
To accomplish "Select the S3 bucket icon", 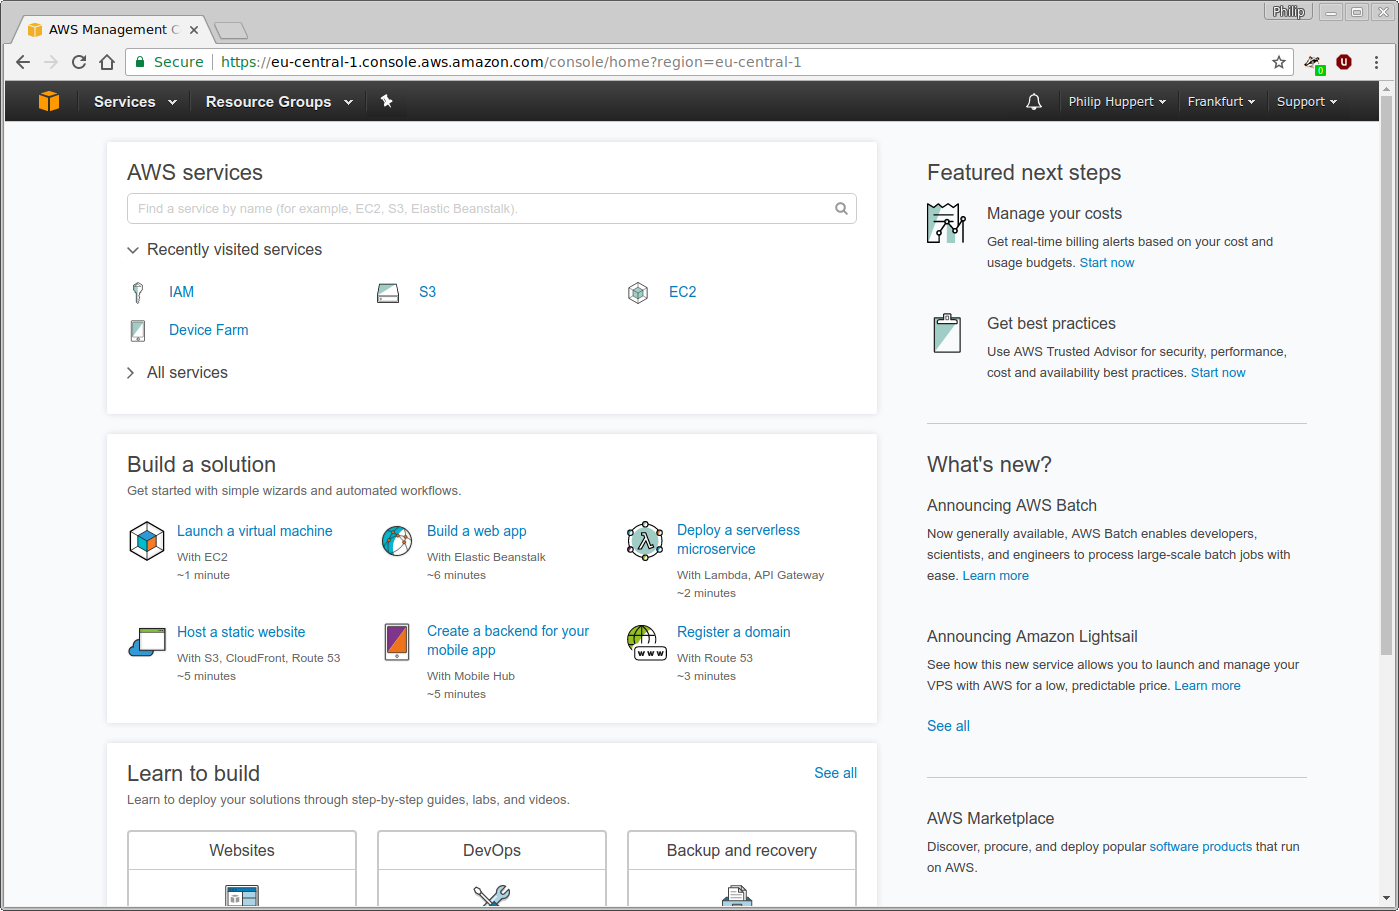I will click(x=388, y=291).
